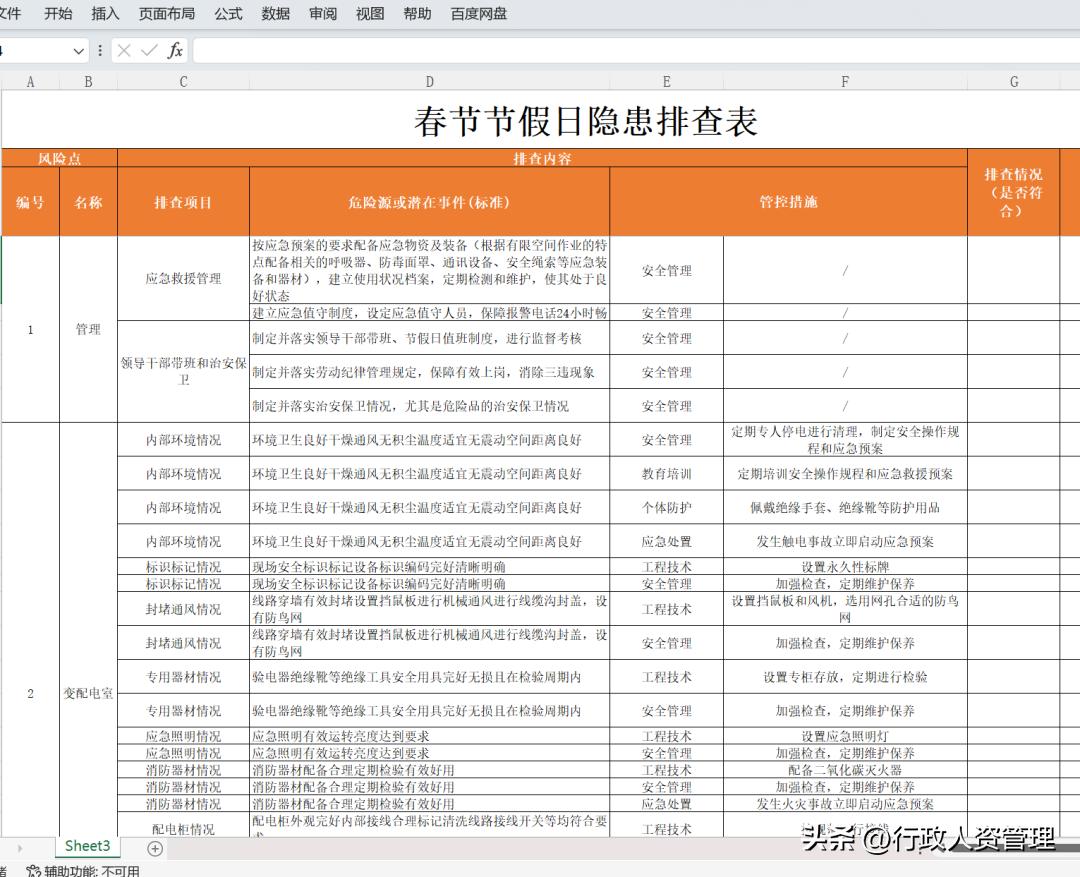The width and height of the screenshot is (1080, 877).
Task: Click the confirm checkmark in formula bar
Action: pyautogui.click(x=149, y=50)
